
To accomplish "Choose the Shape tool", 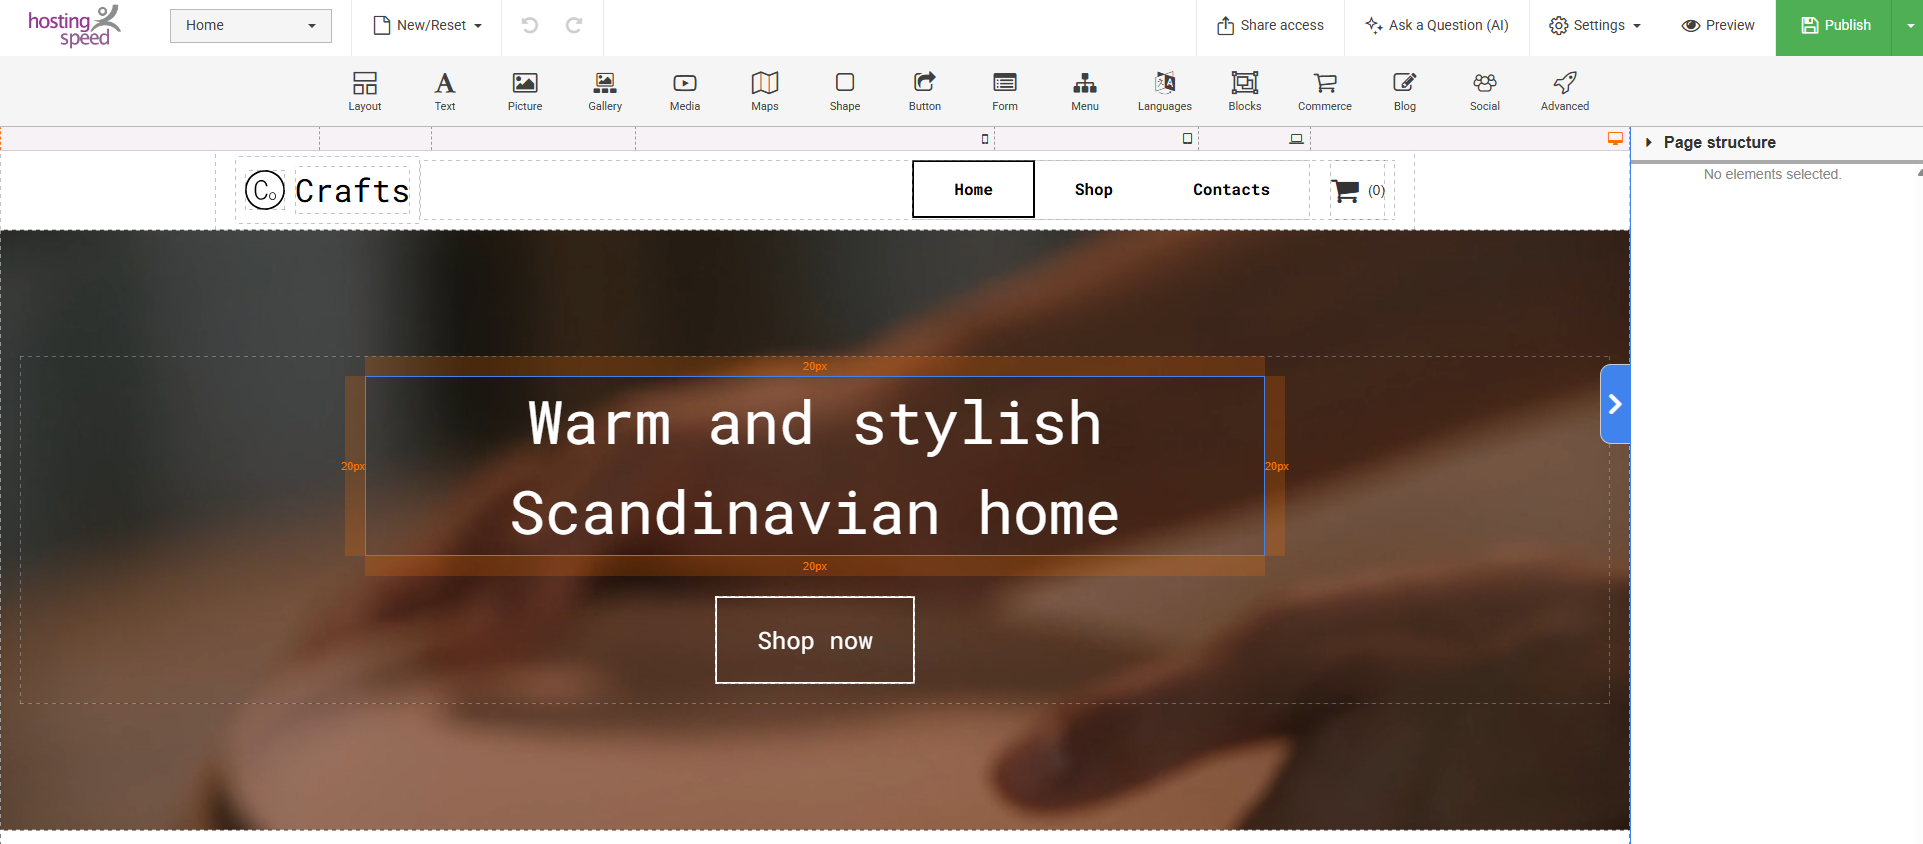I will click(x=844, y=91).
